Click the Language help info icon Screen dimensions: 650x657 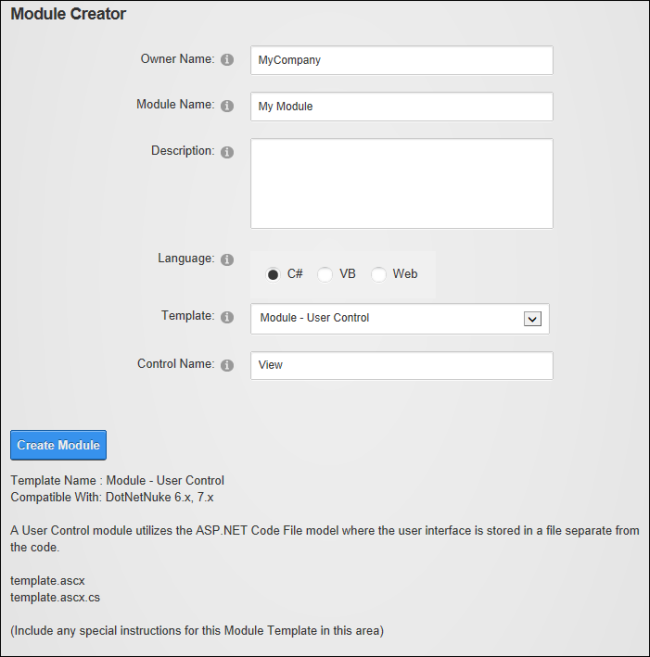click(227, 260)
